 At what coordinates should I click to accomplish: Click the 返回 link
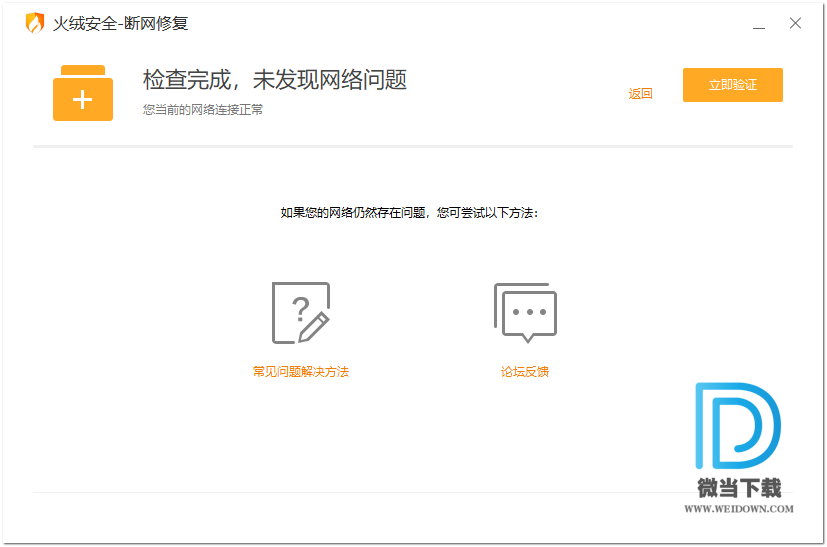click(x=640, y=94)
